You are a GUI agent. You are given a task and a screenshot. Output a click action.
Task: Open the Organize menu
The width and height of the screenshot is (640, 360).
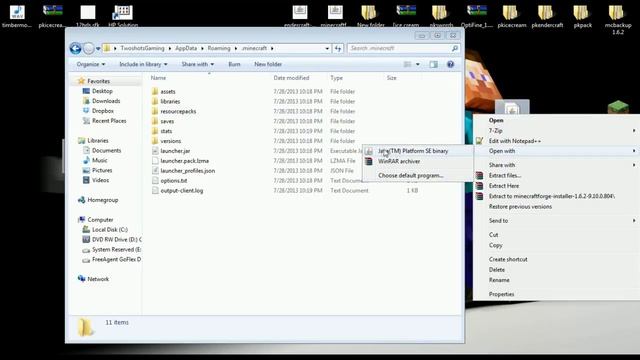point(91,64)
